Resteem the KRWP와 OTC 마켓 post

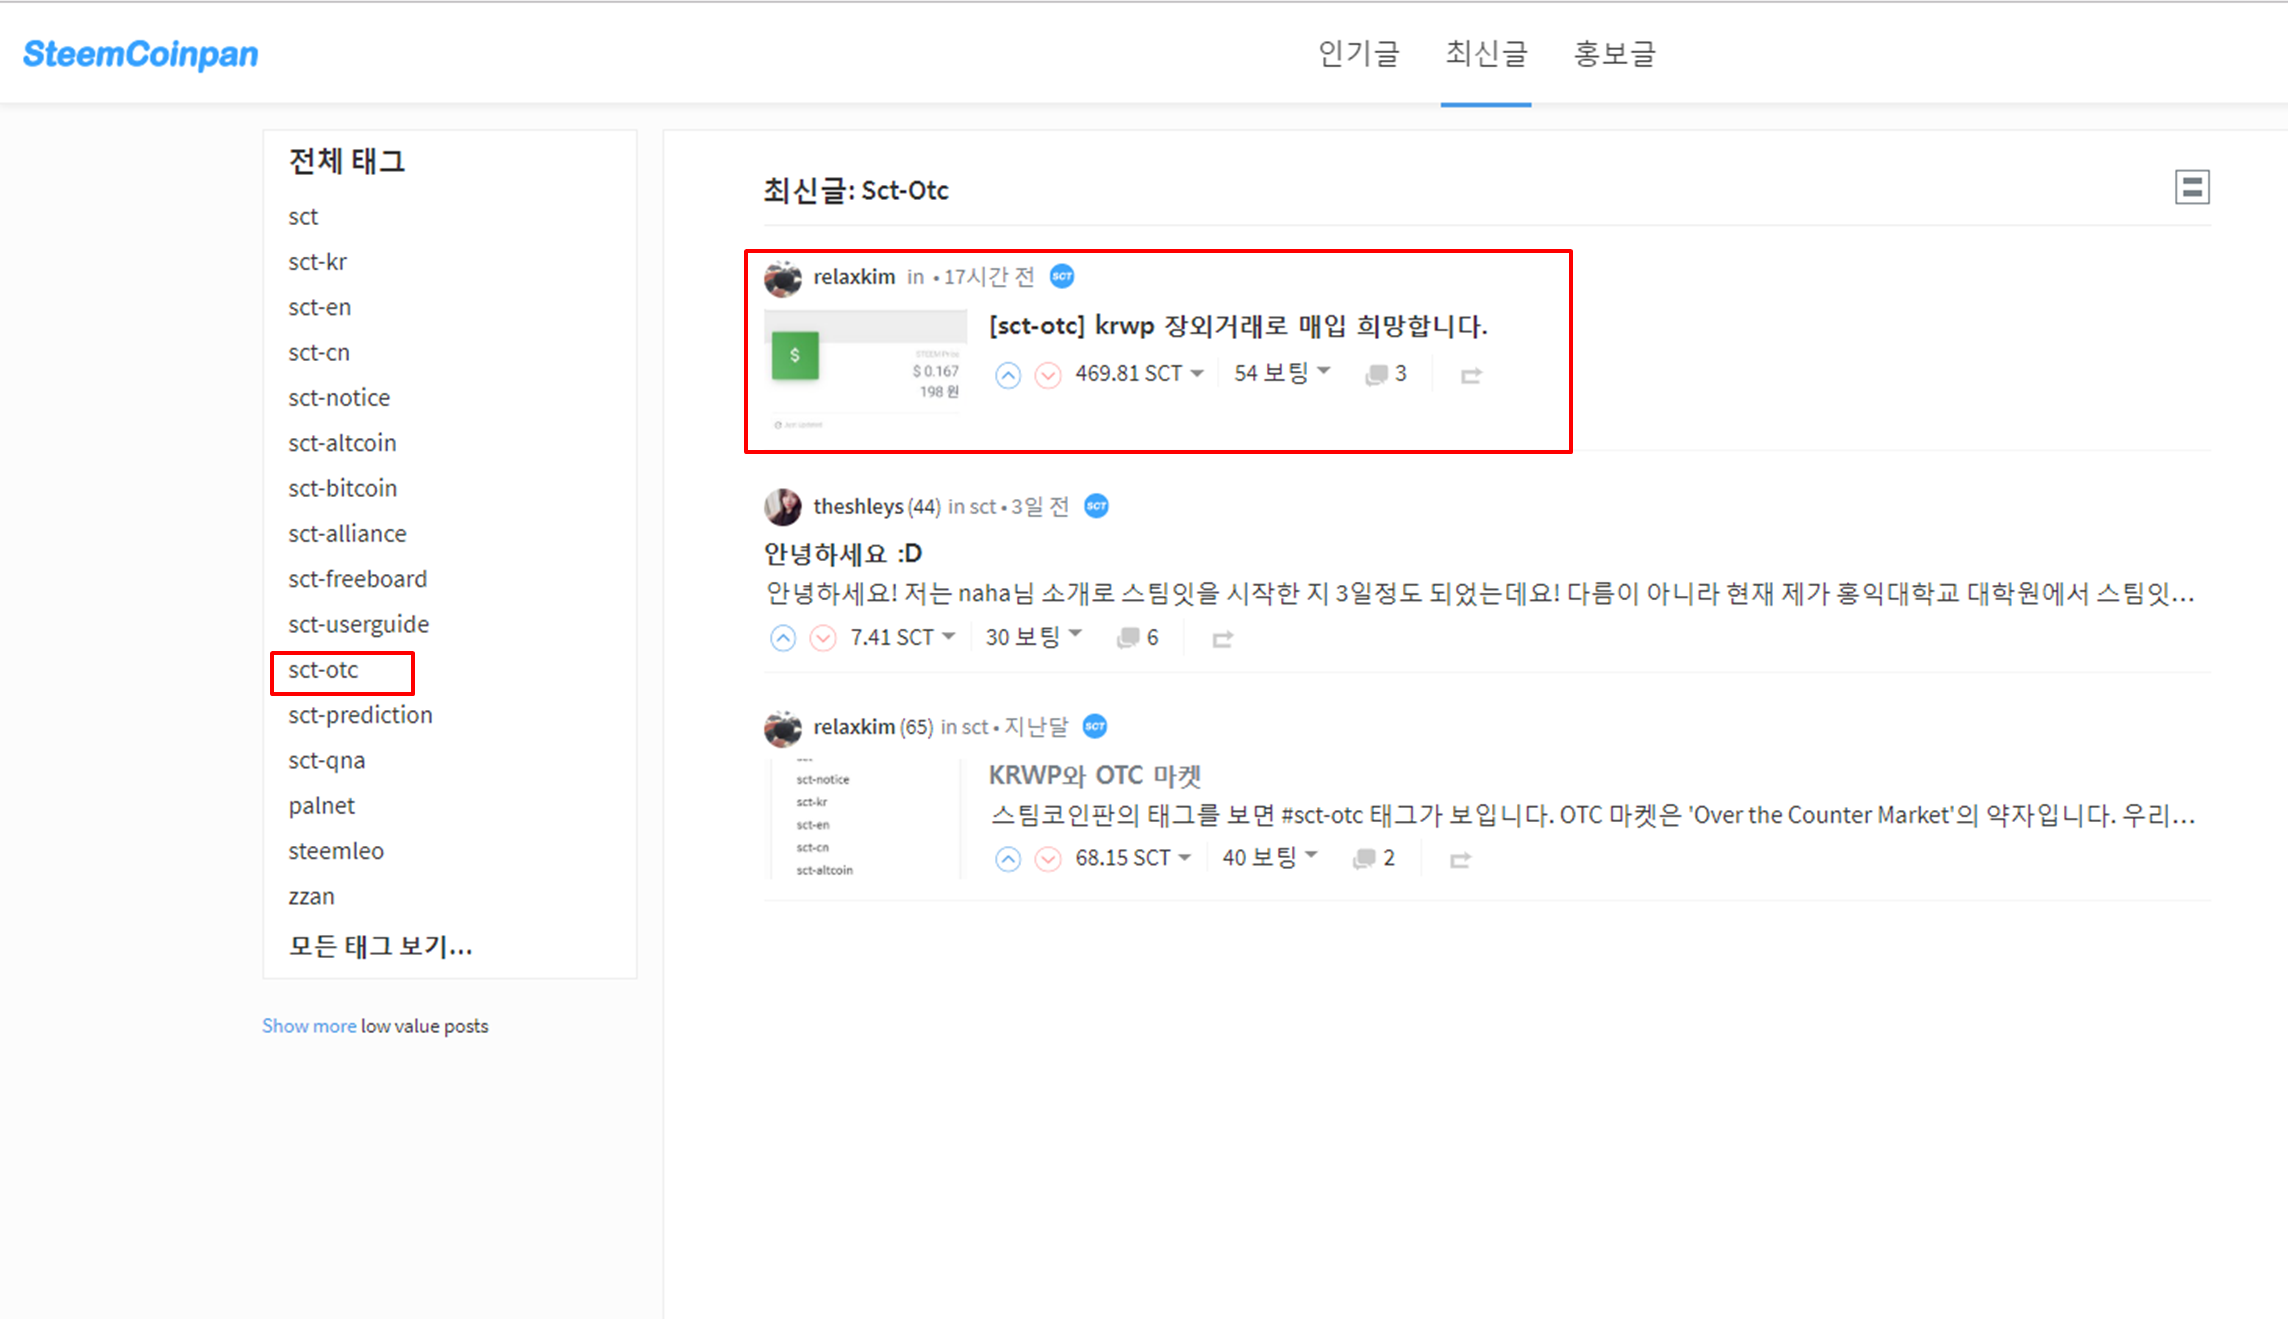tap(1460, 860)
